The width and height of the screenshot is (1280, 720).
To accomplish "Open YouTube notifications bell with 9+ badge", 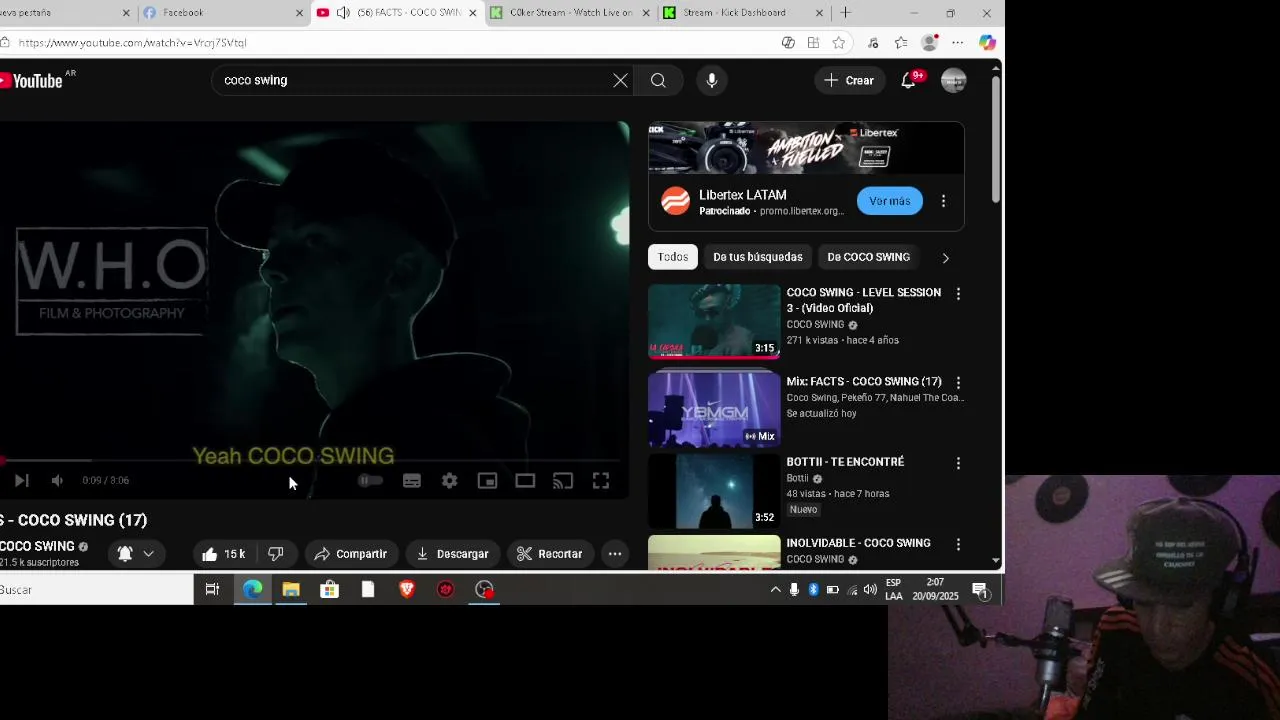I will tap(908, 80).
